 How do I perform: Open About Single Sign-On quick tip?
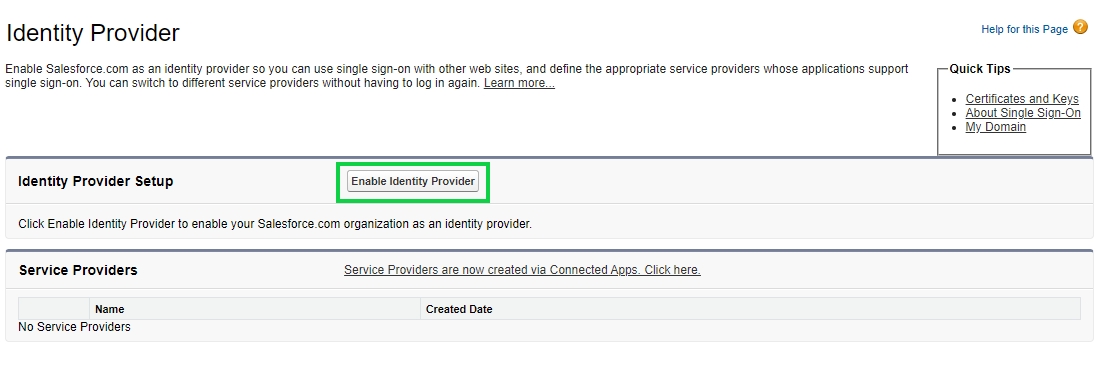click(x=1023, y=113)
